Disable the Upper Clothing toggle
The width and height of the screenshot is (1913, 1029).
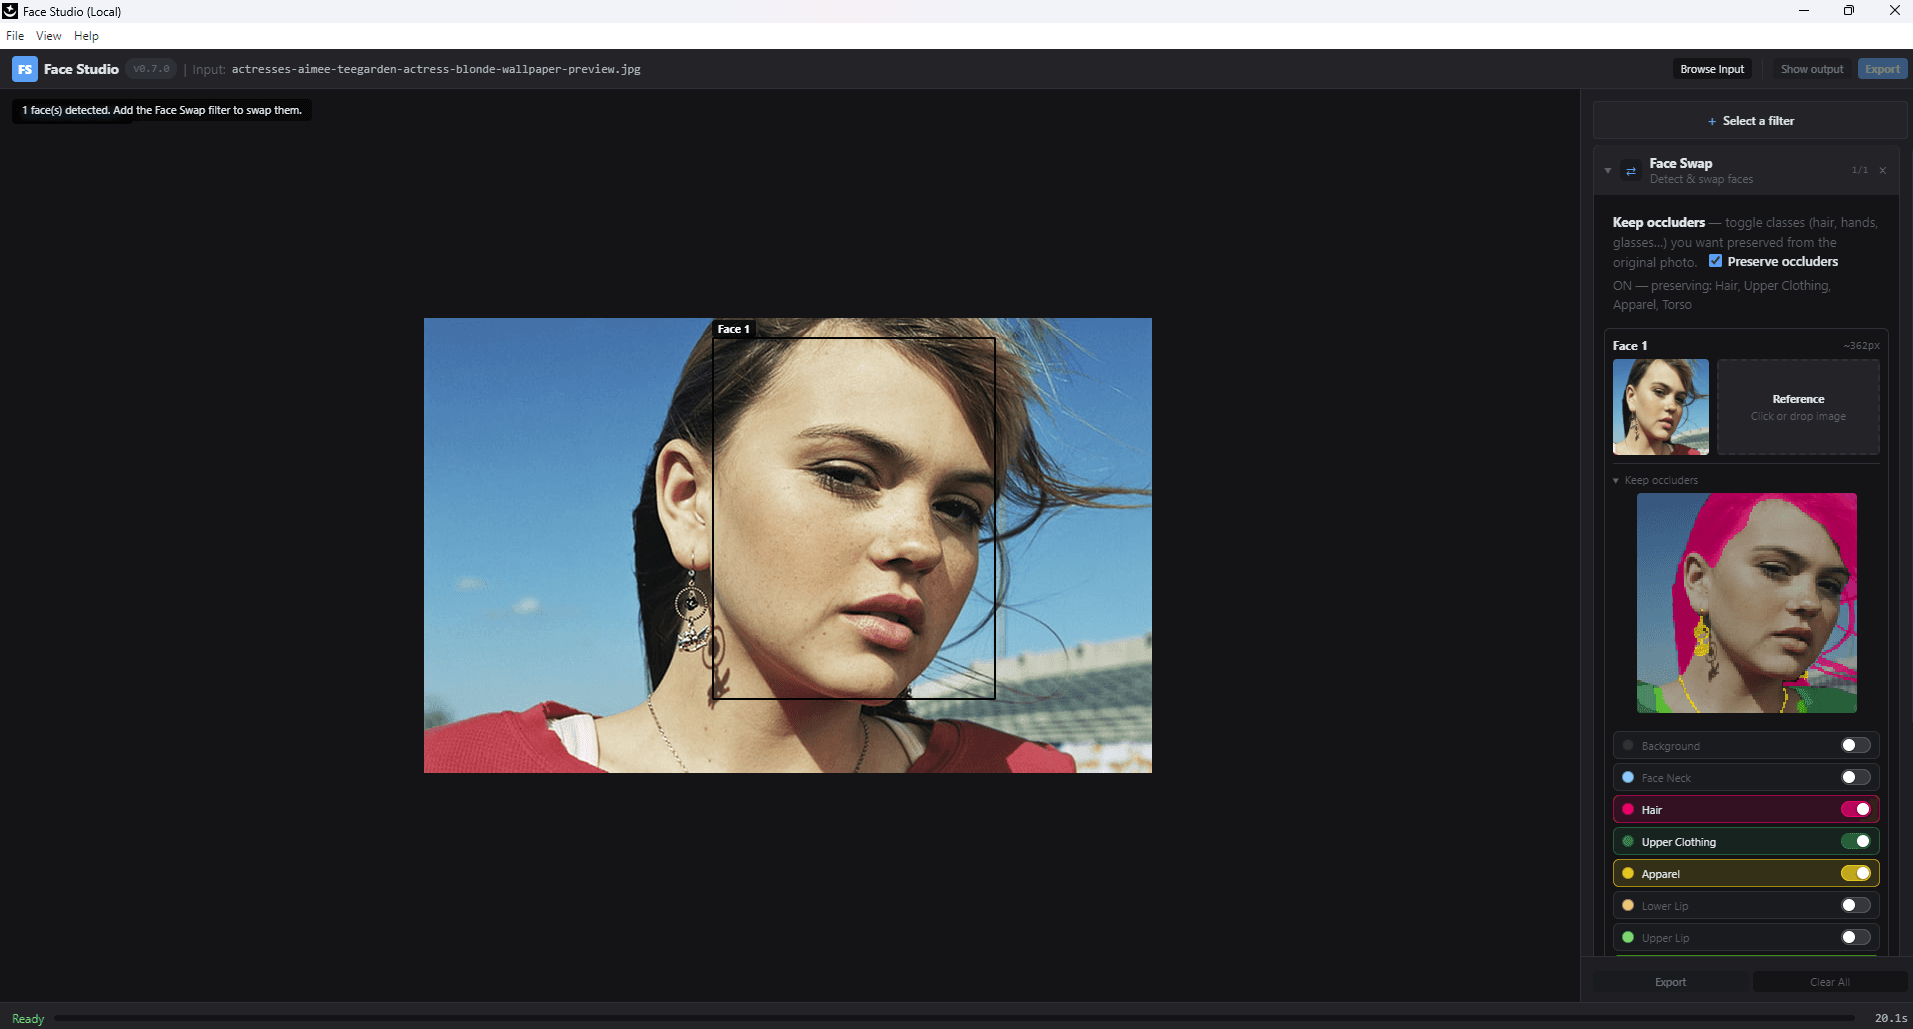pos(1856,841)
